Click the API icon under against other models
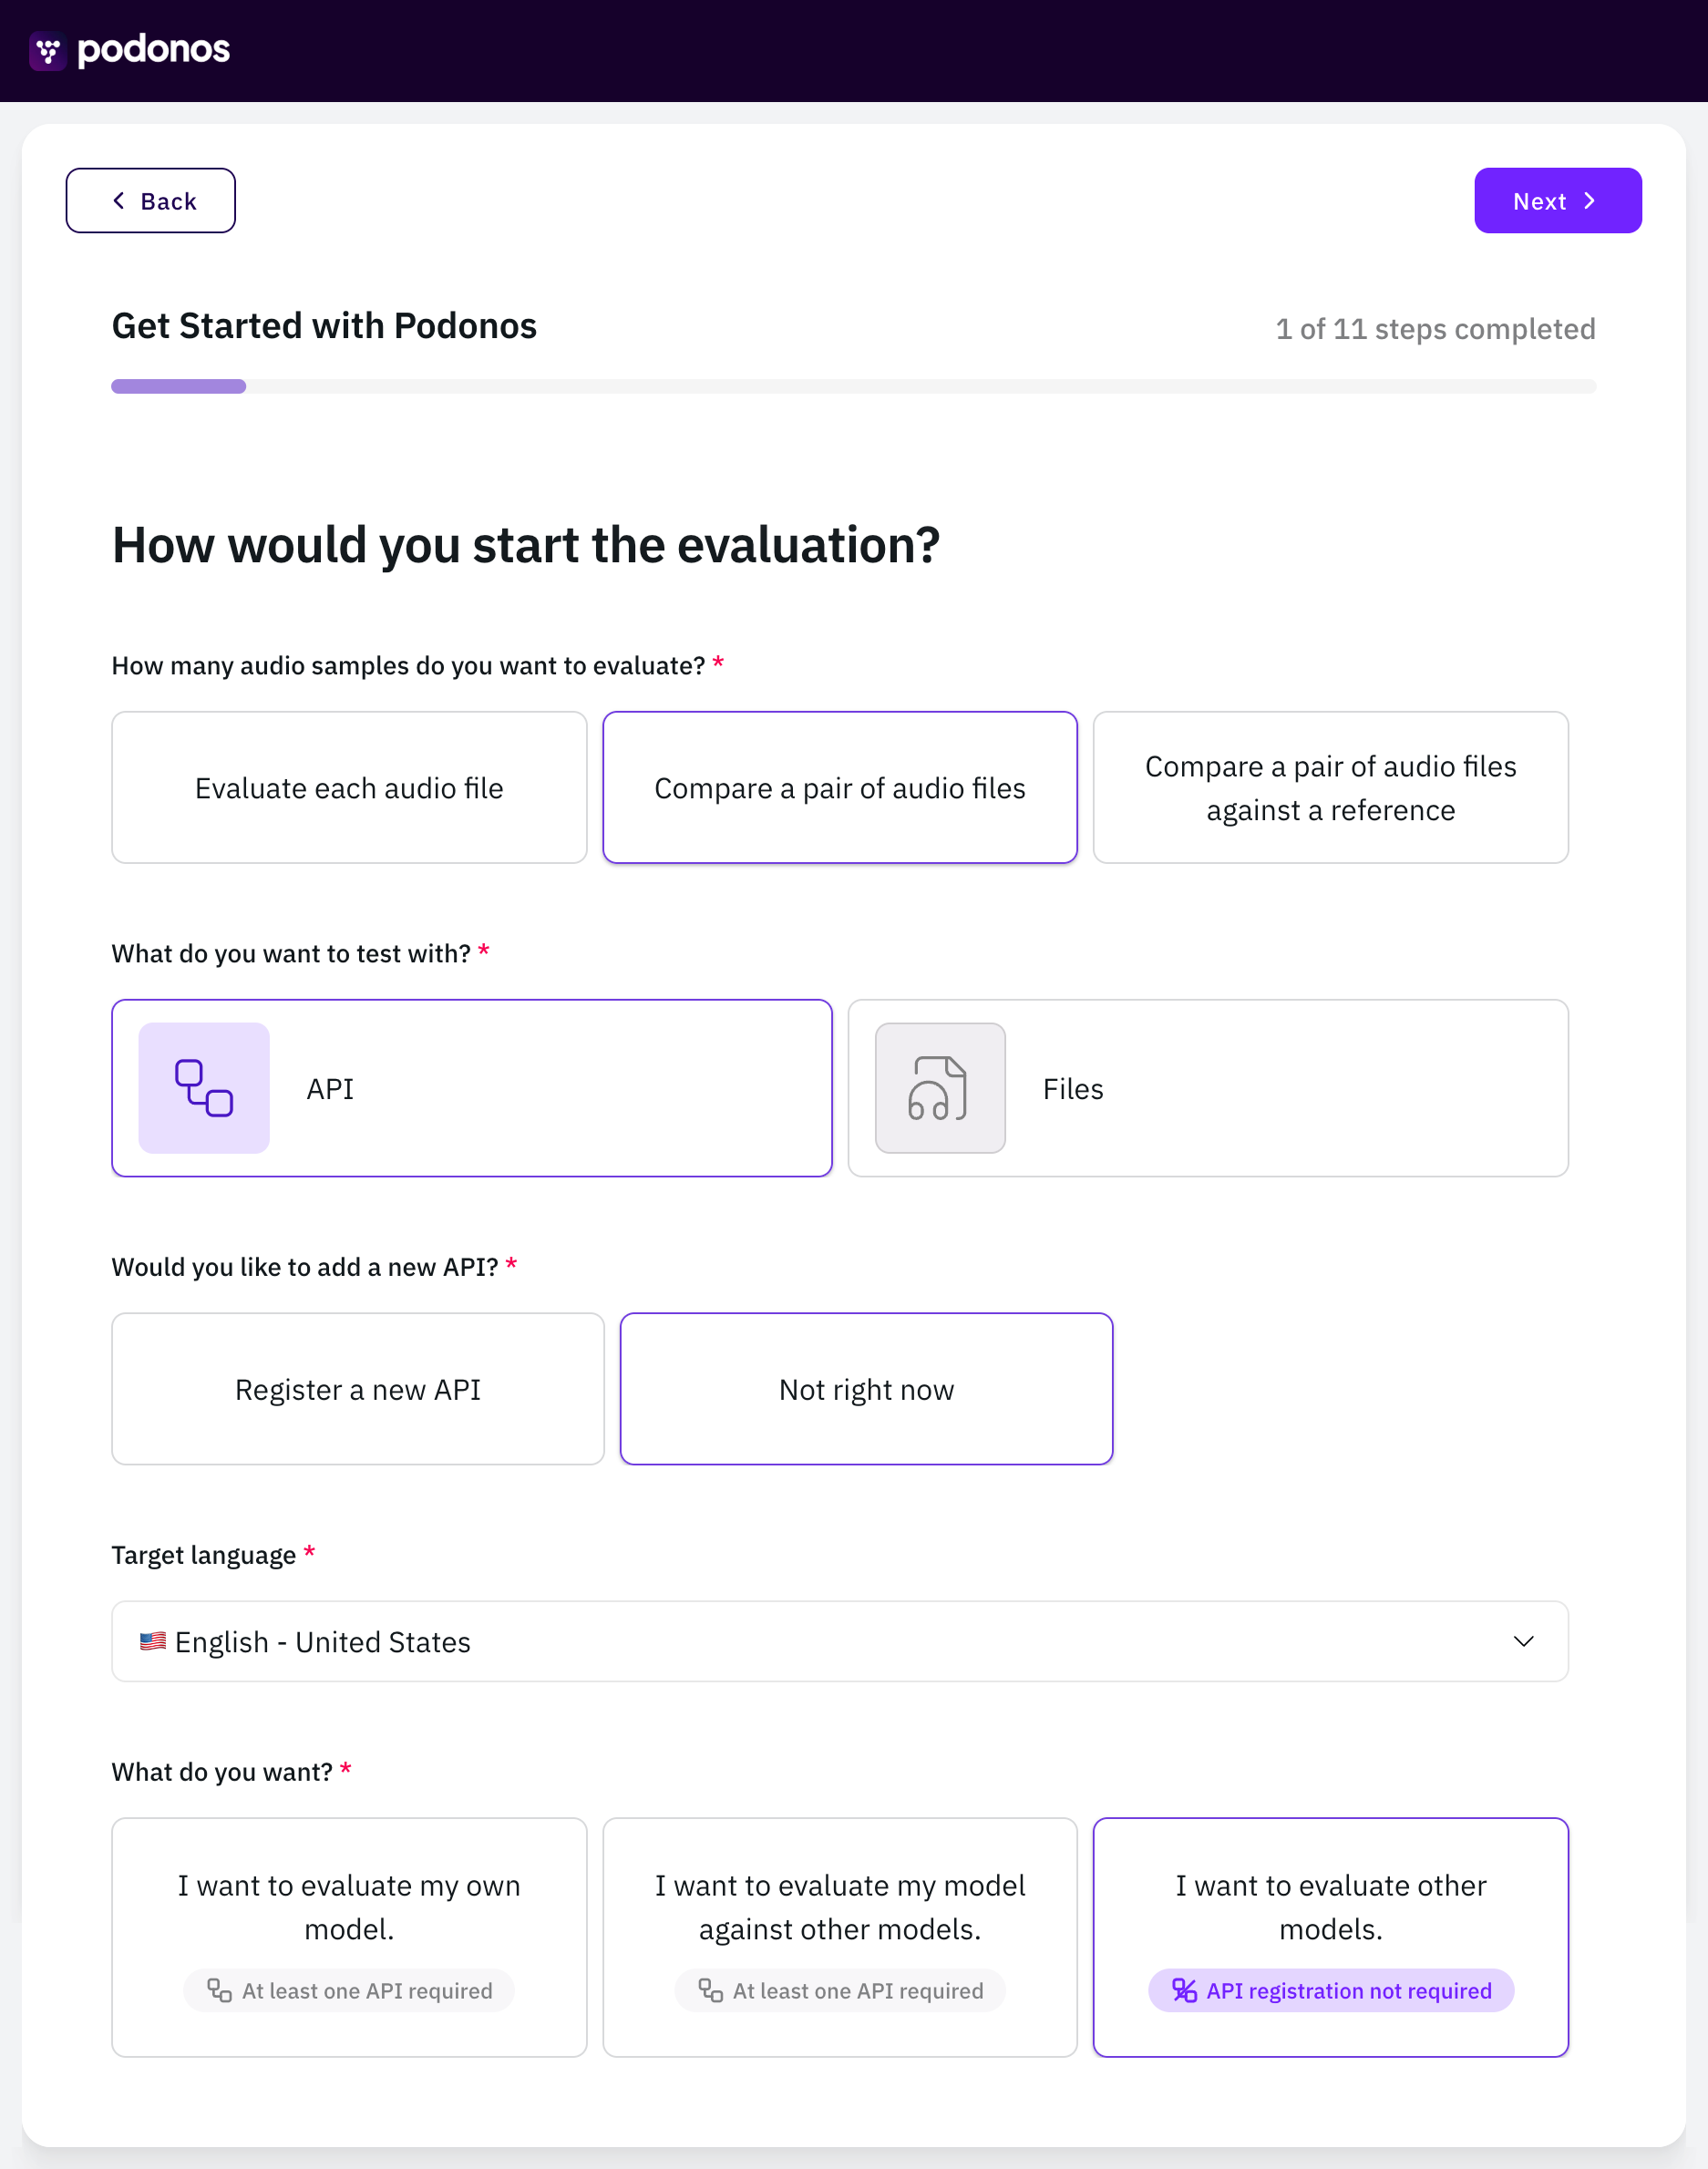This screenshot has width=1708, height=2169. coord(710,1990)
